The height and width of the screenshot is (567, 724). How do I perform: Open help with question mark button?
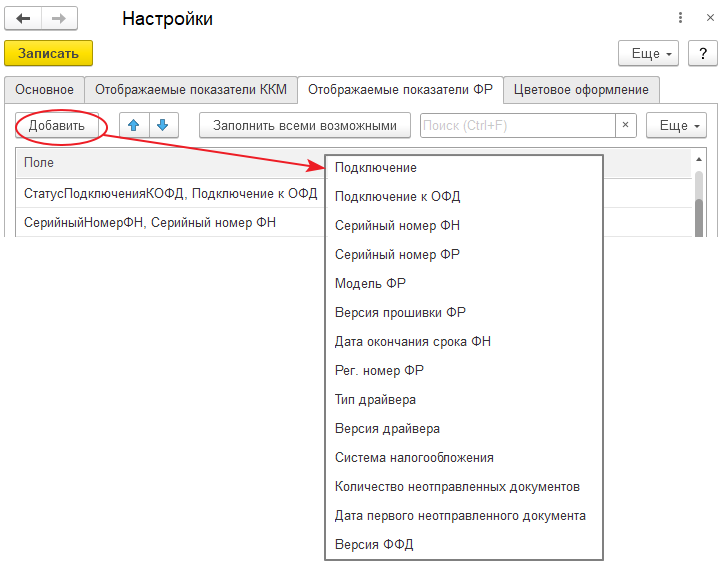(703, 52)
